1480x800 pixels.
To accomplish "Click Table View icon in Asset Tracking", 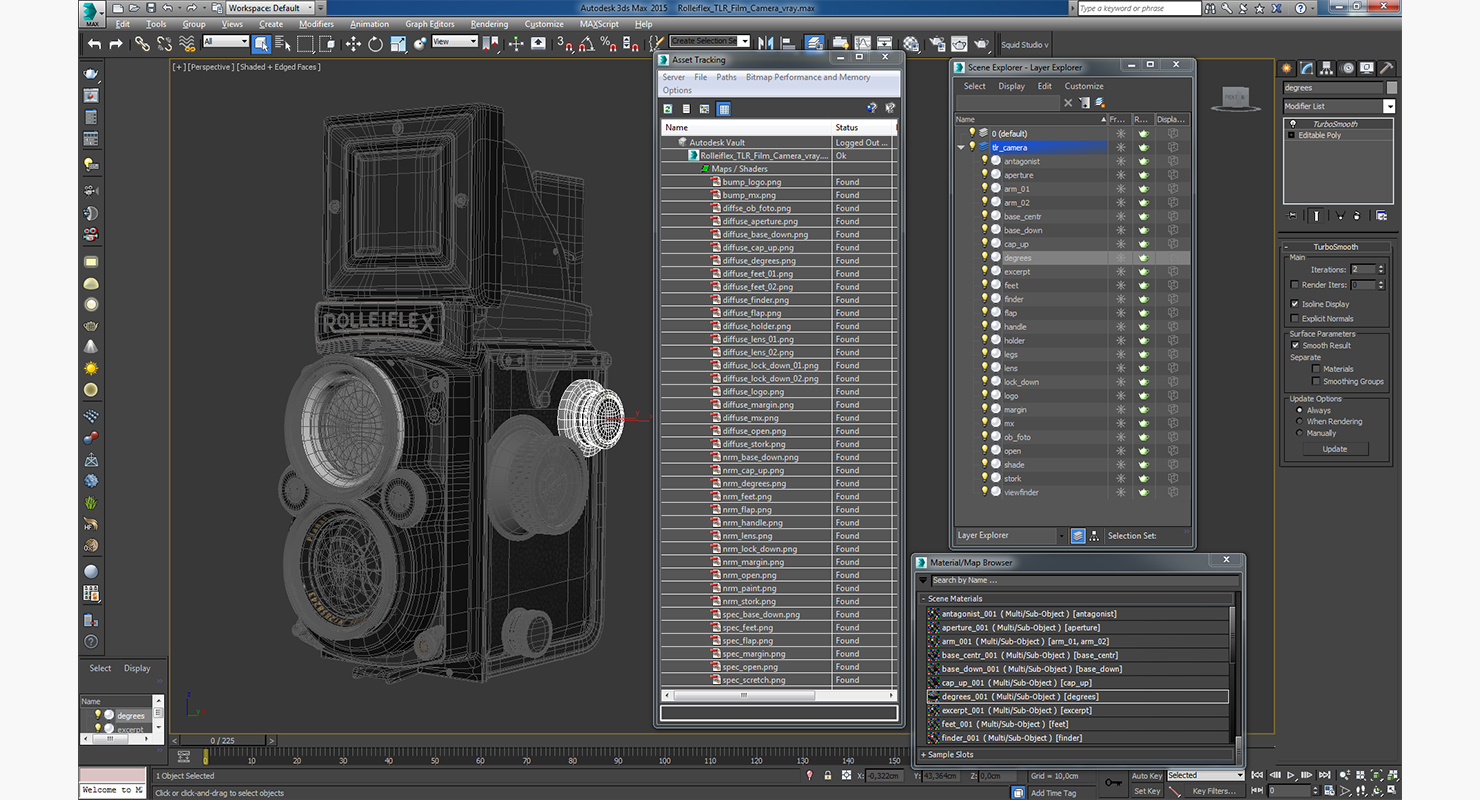I will (724, 108).
